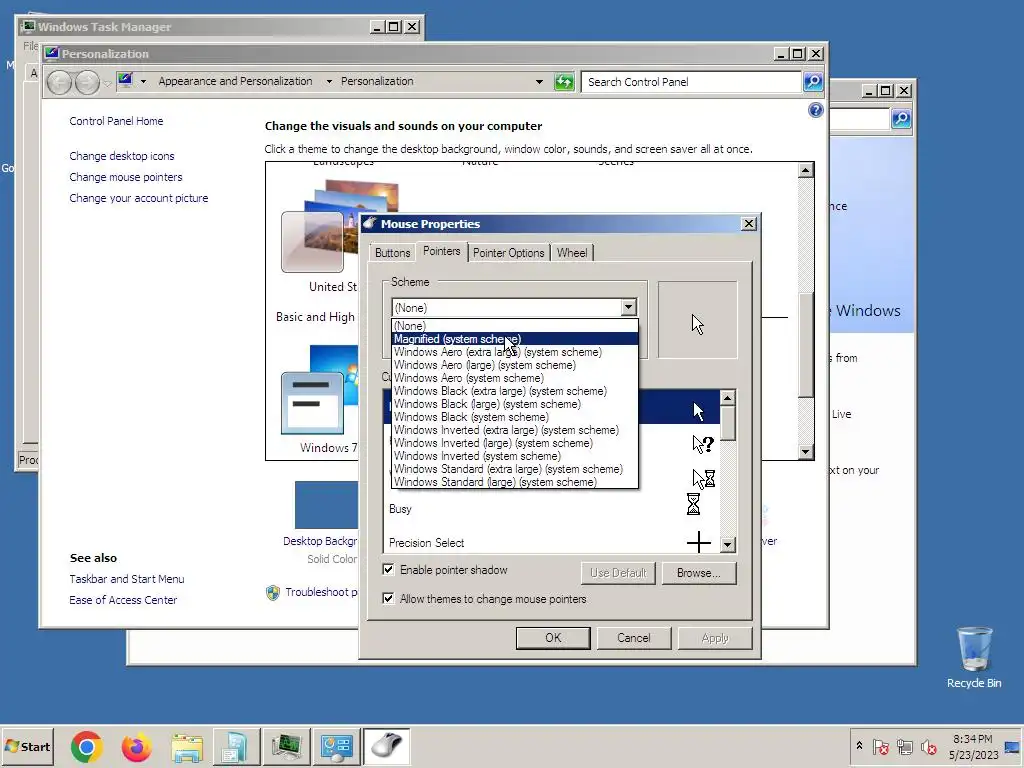1024x768 pixels.
Task: Open the Personalization help icon
Action: (x=815, y=110)
